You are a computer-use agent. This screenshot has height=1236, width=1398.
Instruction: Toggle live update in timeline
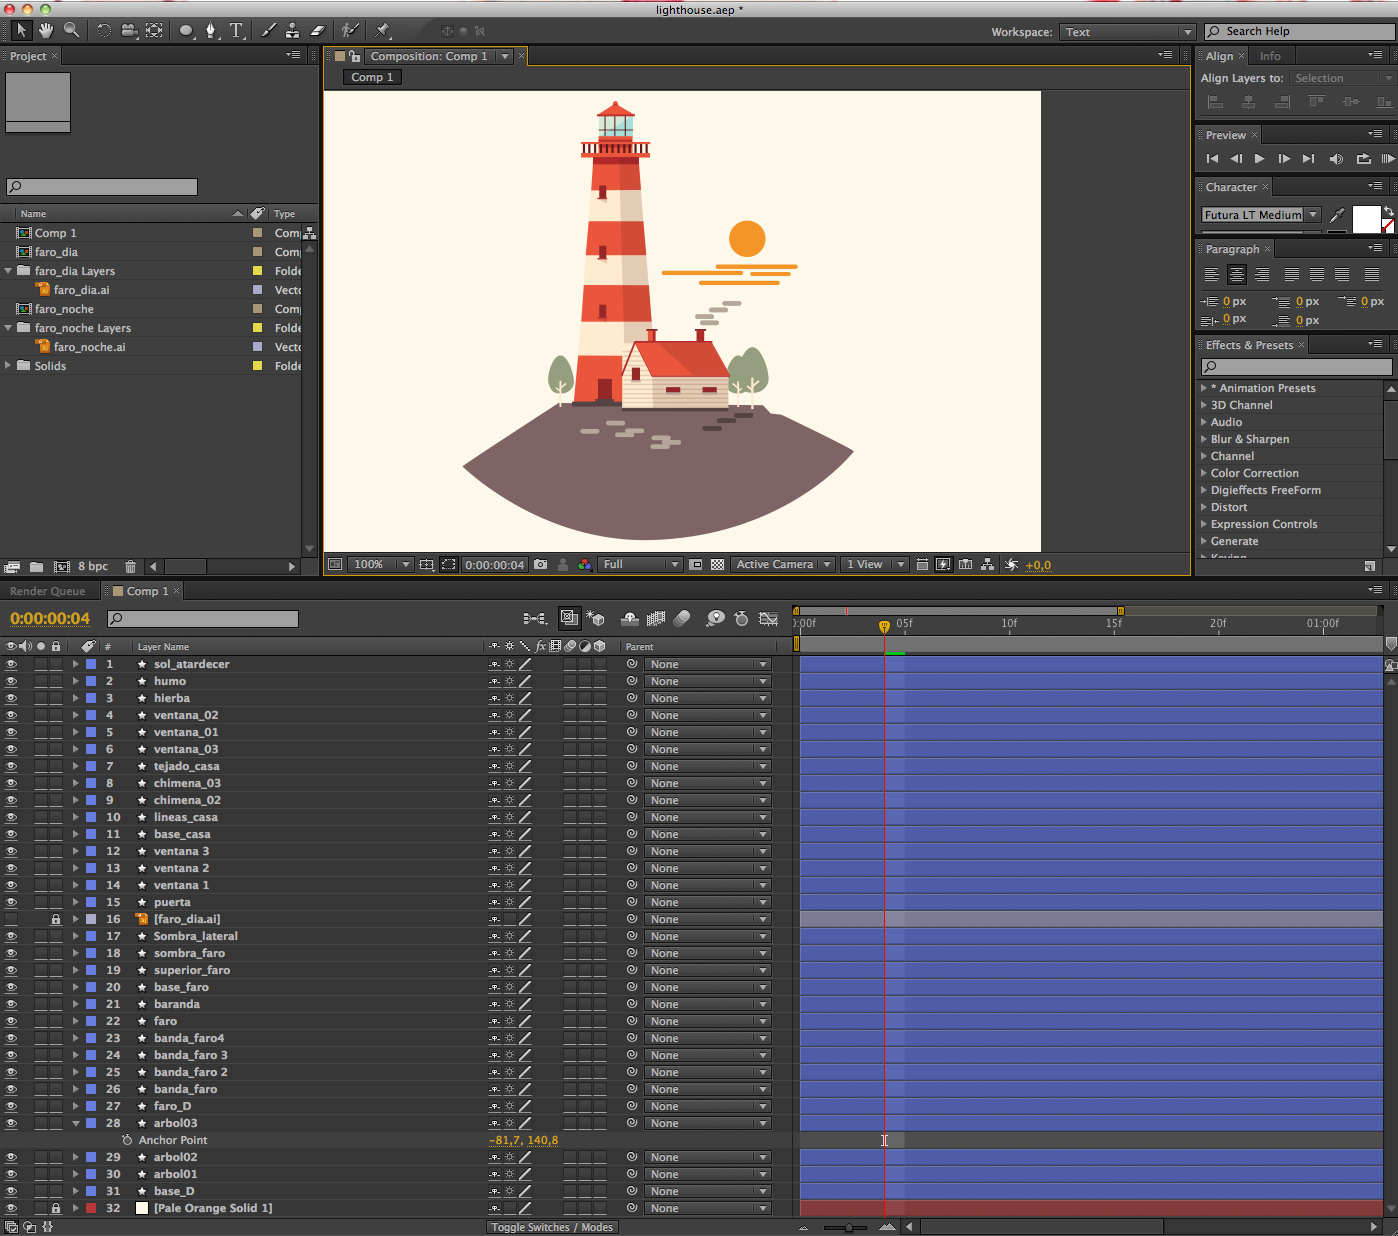click(569, 619)
